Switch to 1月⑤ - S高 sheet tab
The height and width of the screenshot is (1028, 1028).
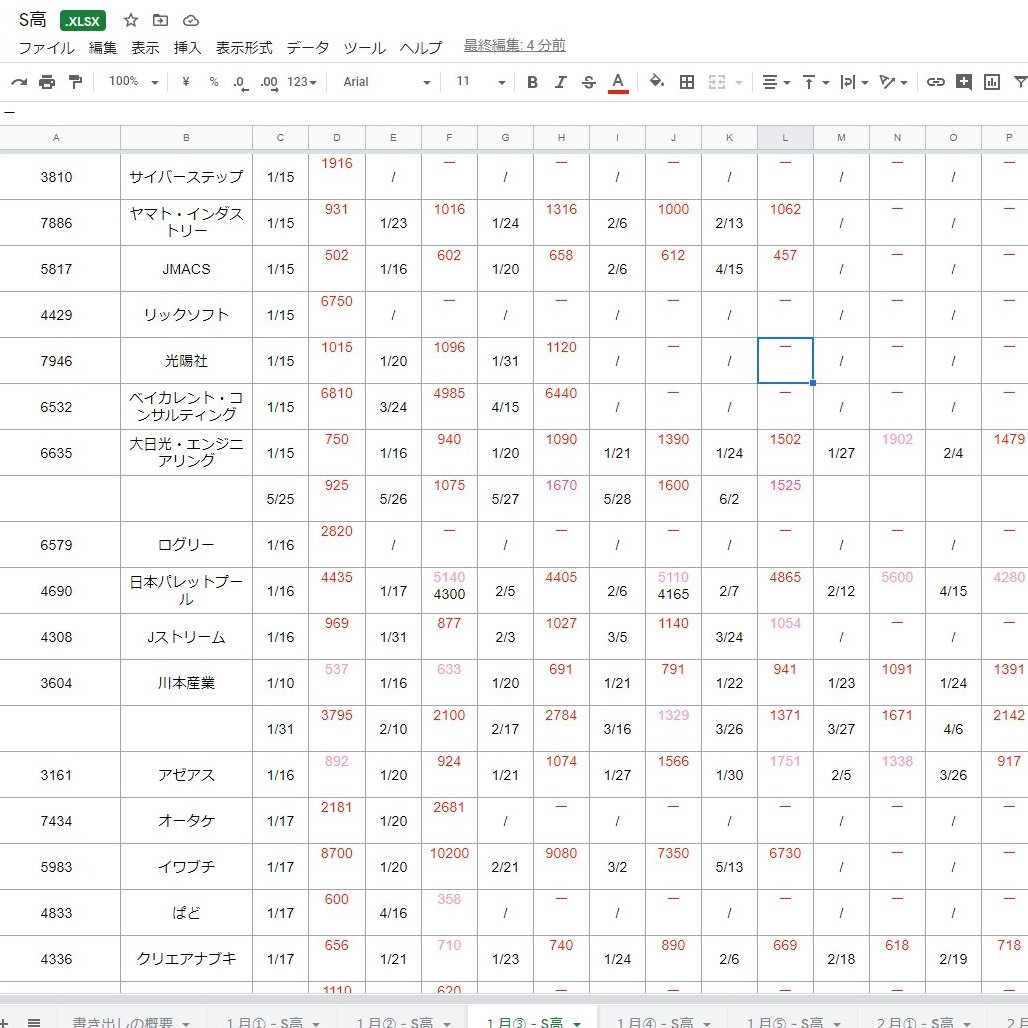tap(793, 1021)
